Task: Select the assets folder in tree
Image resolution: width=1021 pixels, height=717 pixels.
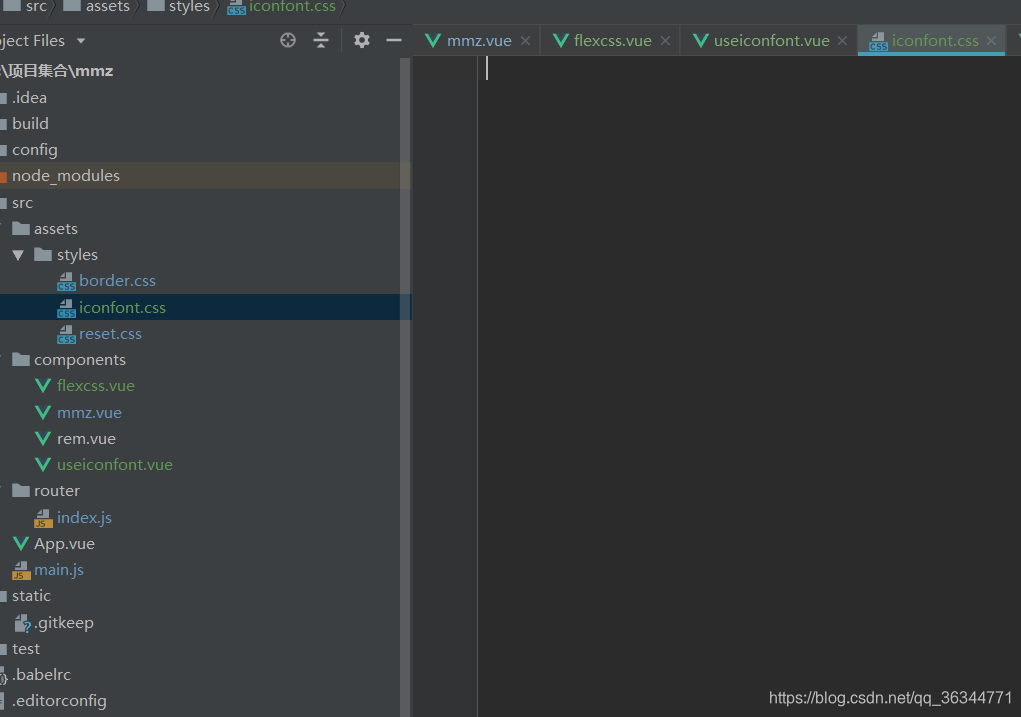Action: coord(55,229)
